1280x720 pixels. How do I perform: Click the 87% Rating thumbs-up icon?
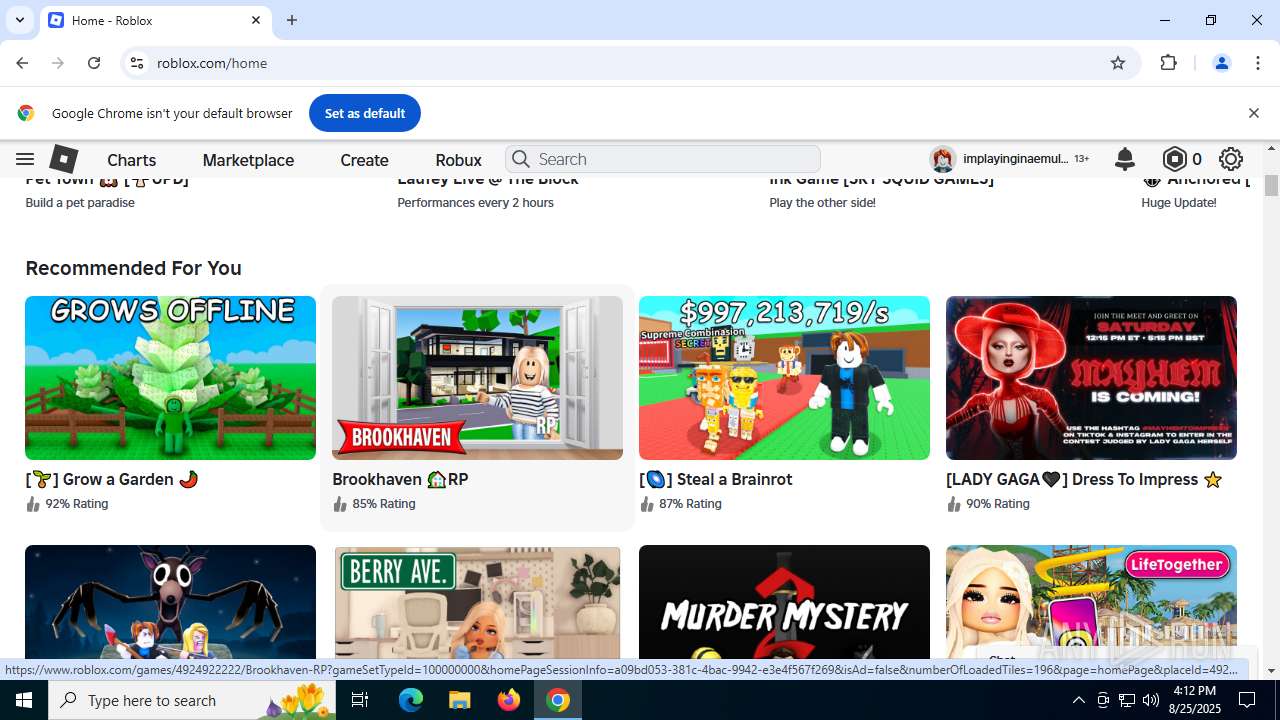click(647, 504)
